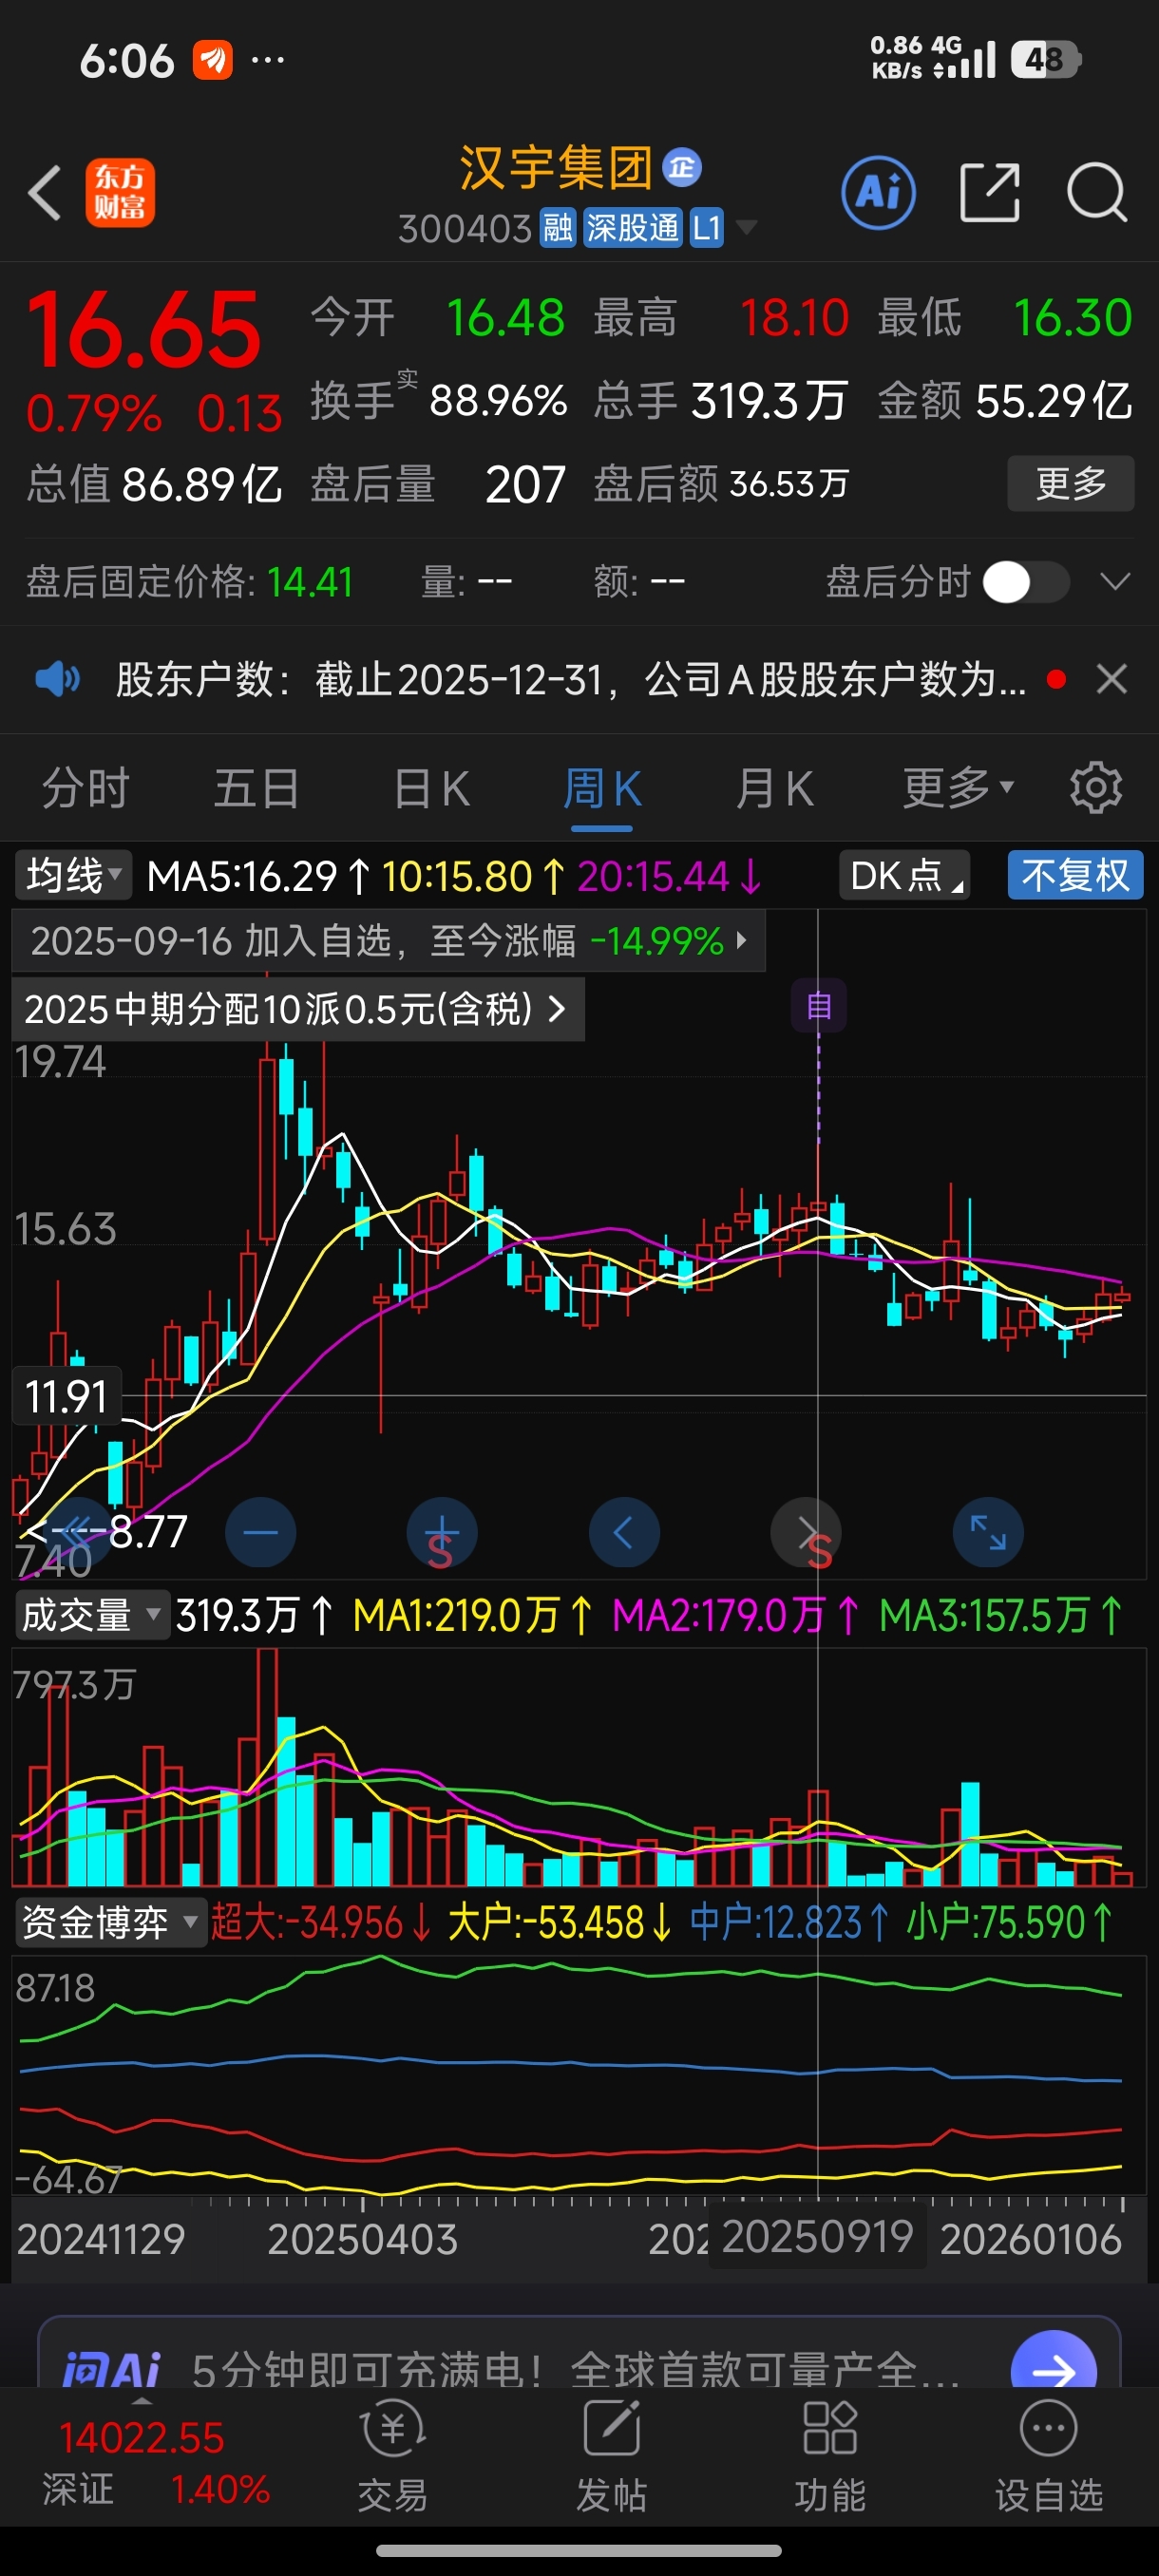
Task: Switch to the 月K tab
Action: [775, 788]
